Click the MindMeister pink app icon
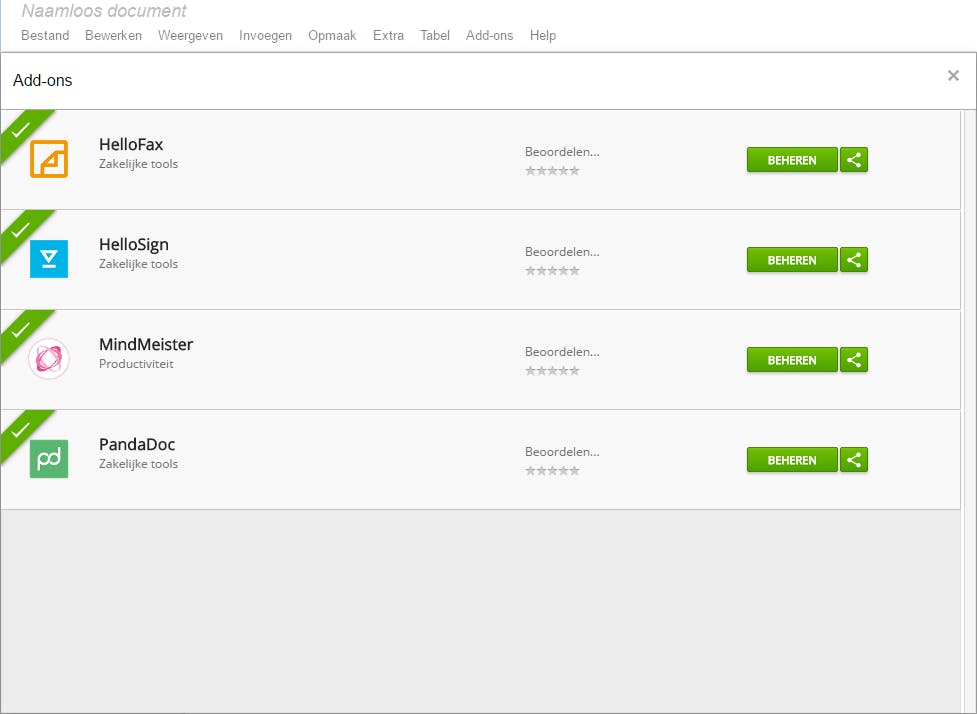 [x=49, y=359]
